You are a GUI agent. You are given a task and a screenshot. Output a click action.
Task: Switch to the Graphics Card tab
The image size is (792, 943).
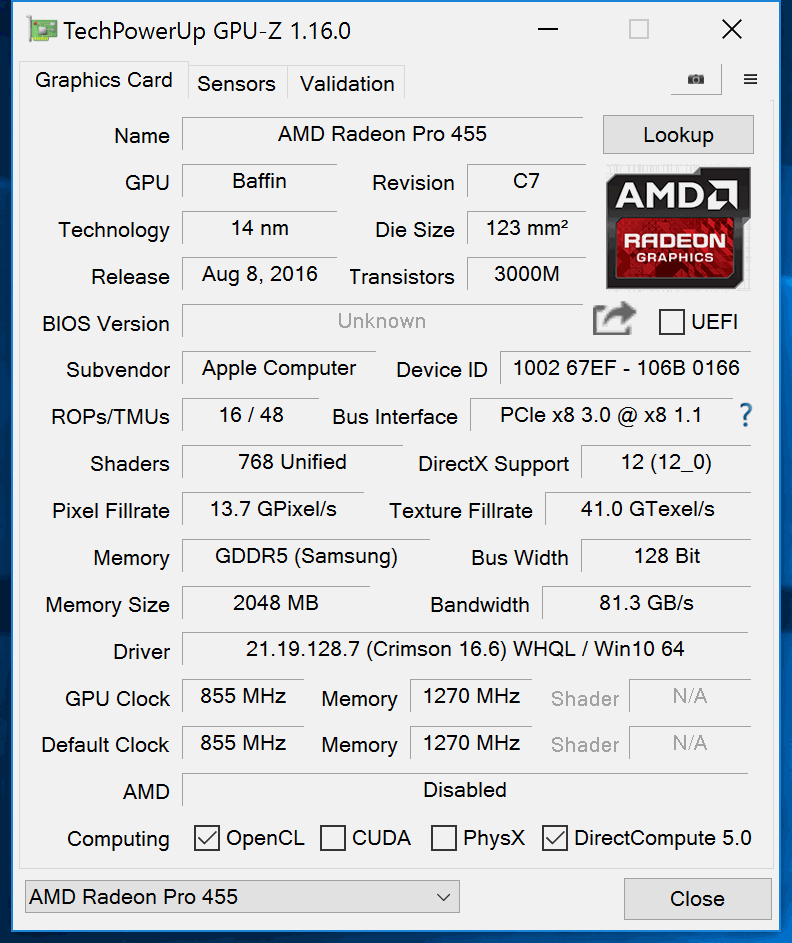click(103, 80)
